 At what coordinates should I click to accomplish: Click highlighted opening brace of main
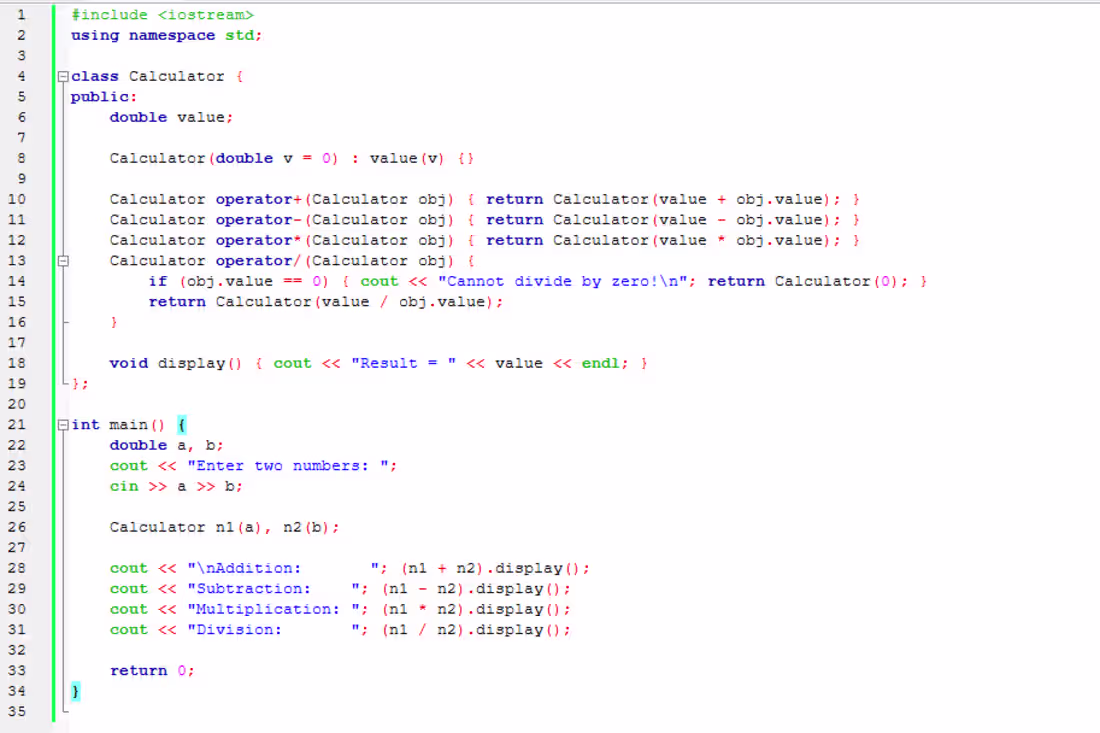pos(182,425)
